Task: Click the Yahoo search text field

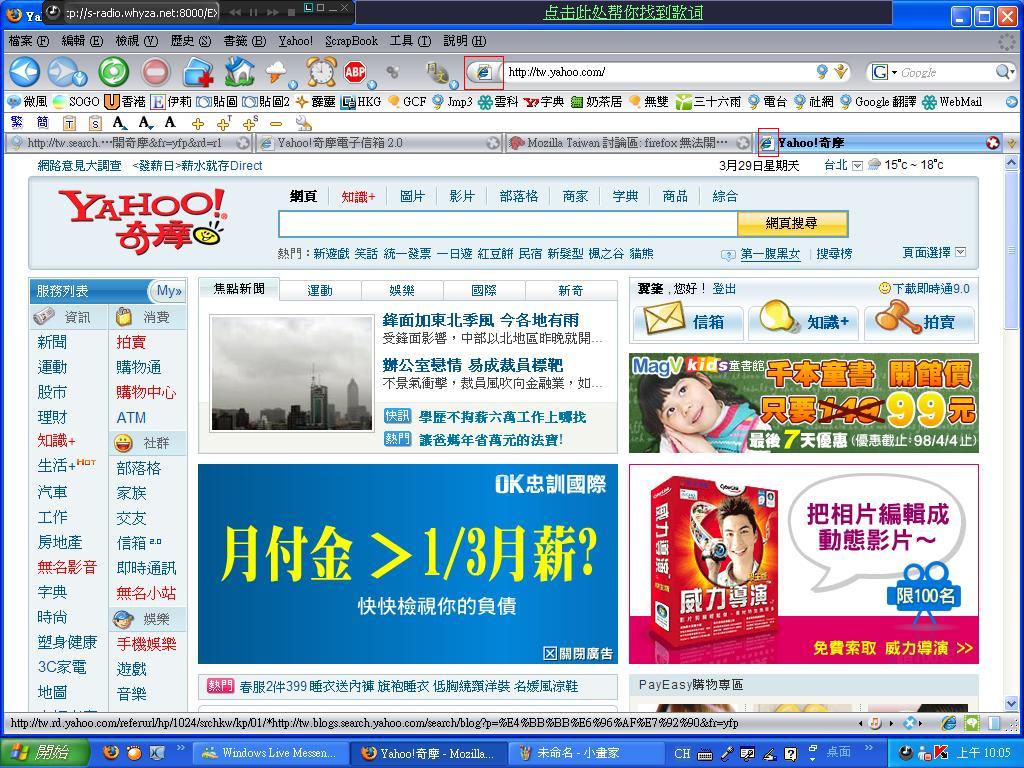Action: coord(507,224)
